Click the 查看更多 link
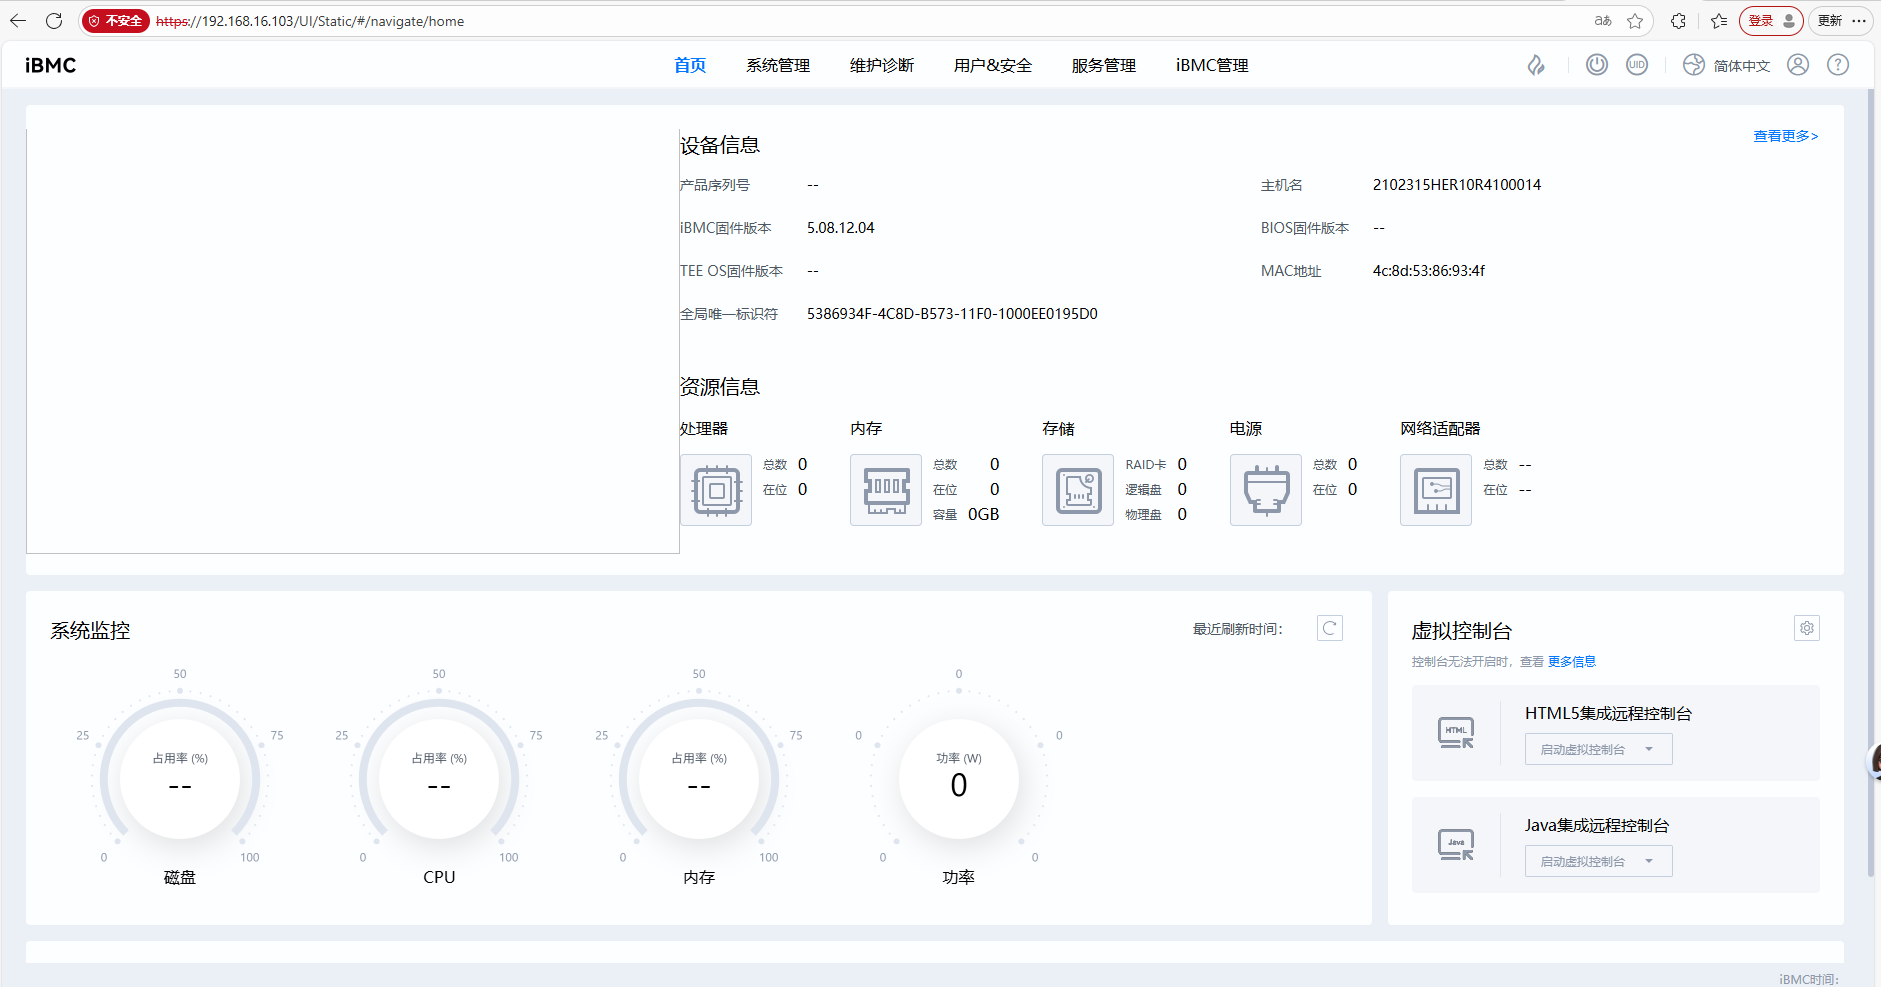The height and width of the screenshot is (987, 1881). pyautogui.click(x=1785, y=136)
